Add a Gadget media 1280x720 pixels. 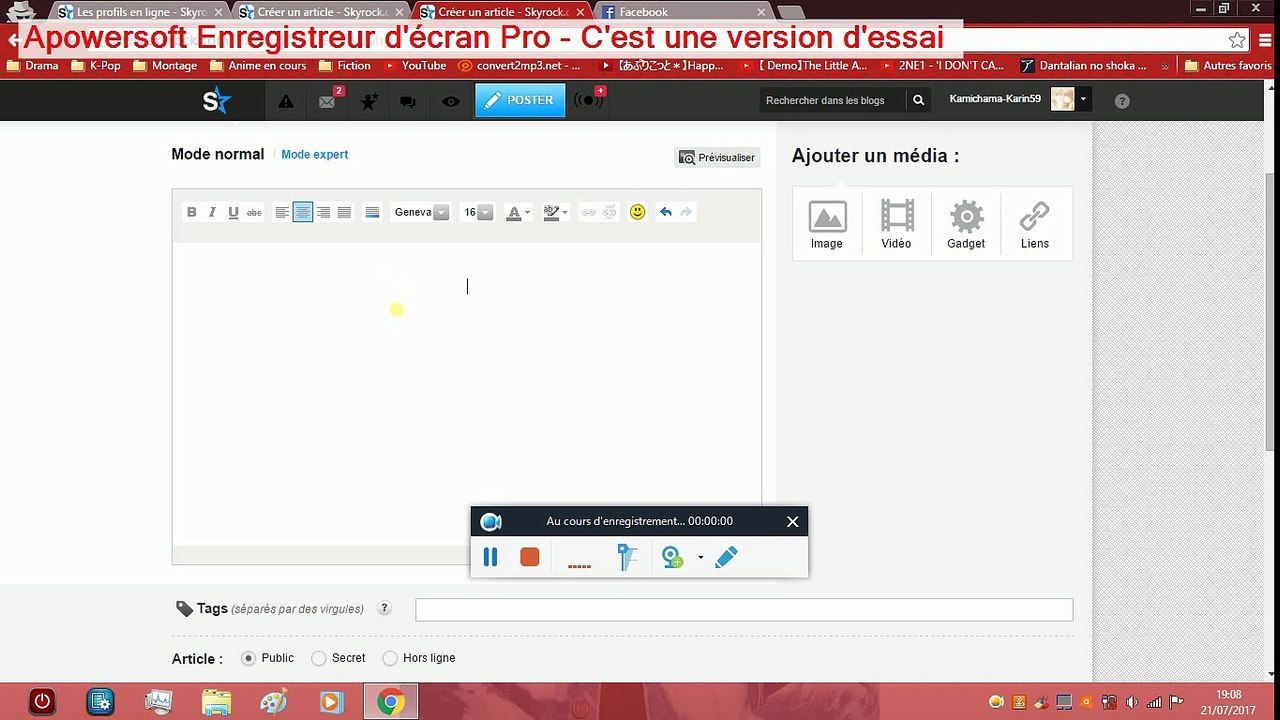[966, 224]
